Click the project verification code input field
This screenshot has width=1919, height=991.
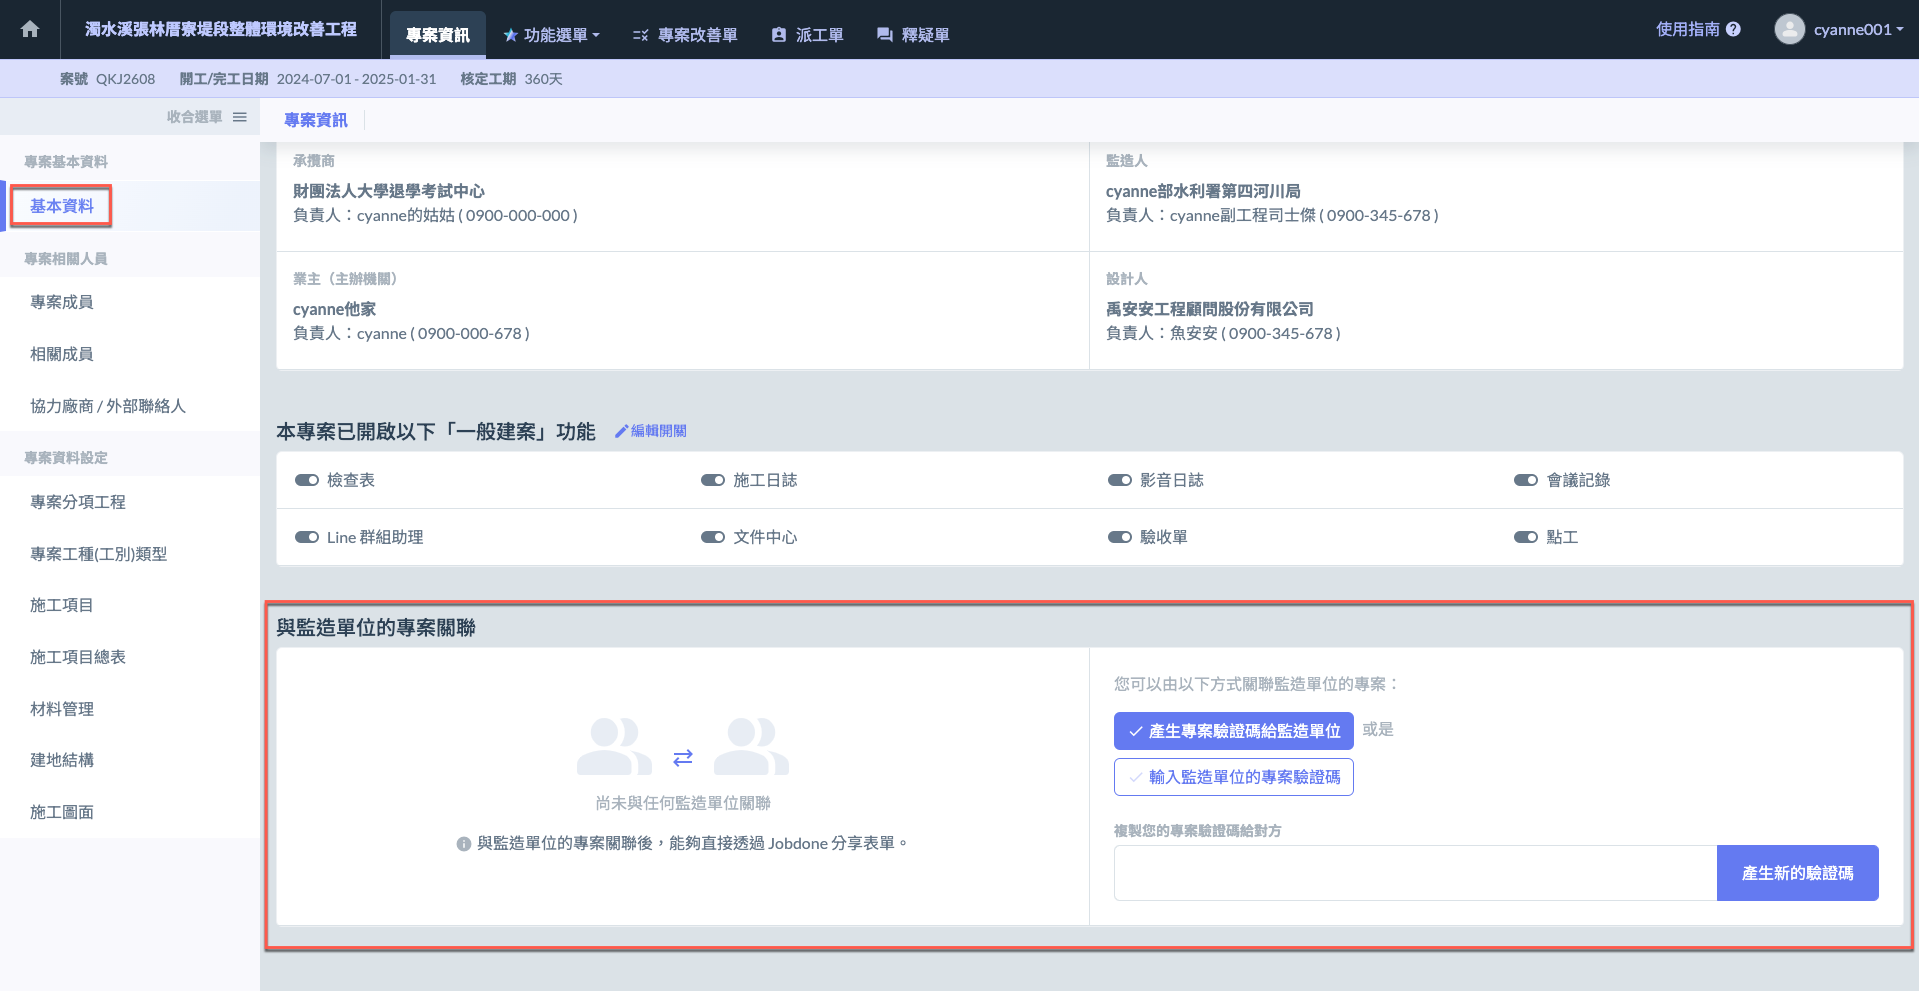point(1414,873)
